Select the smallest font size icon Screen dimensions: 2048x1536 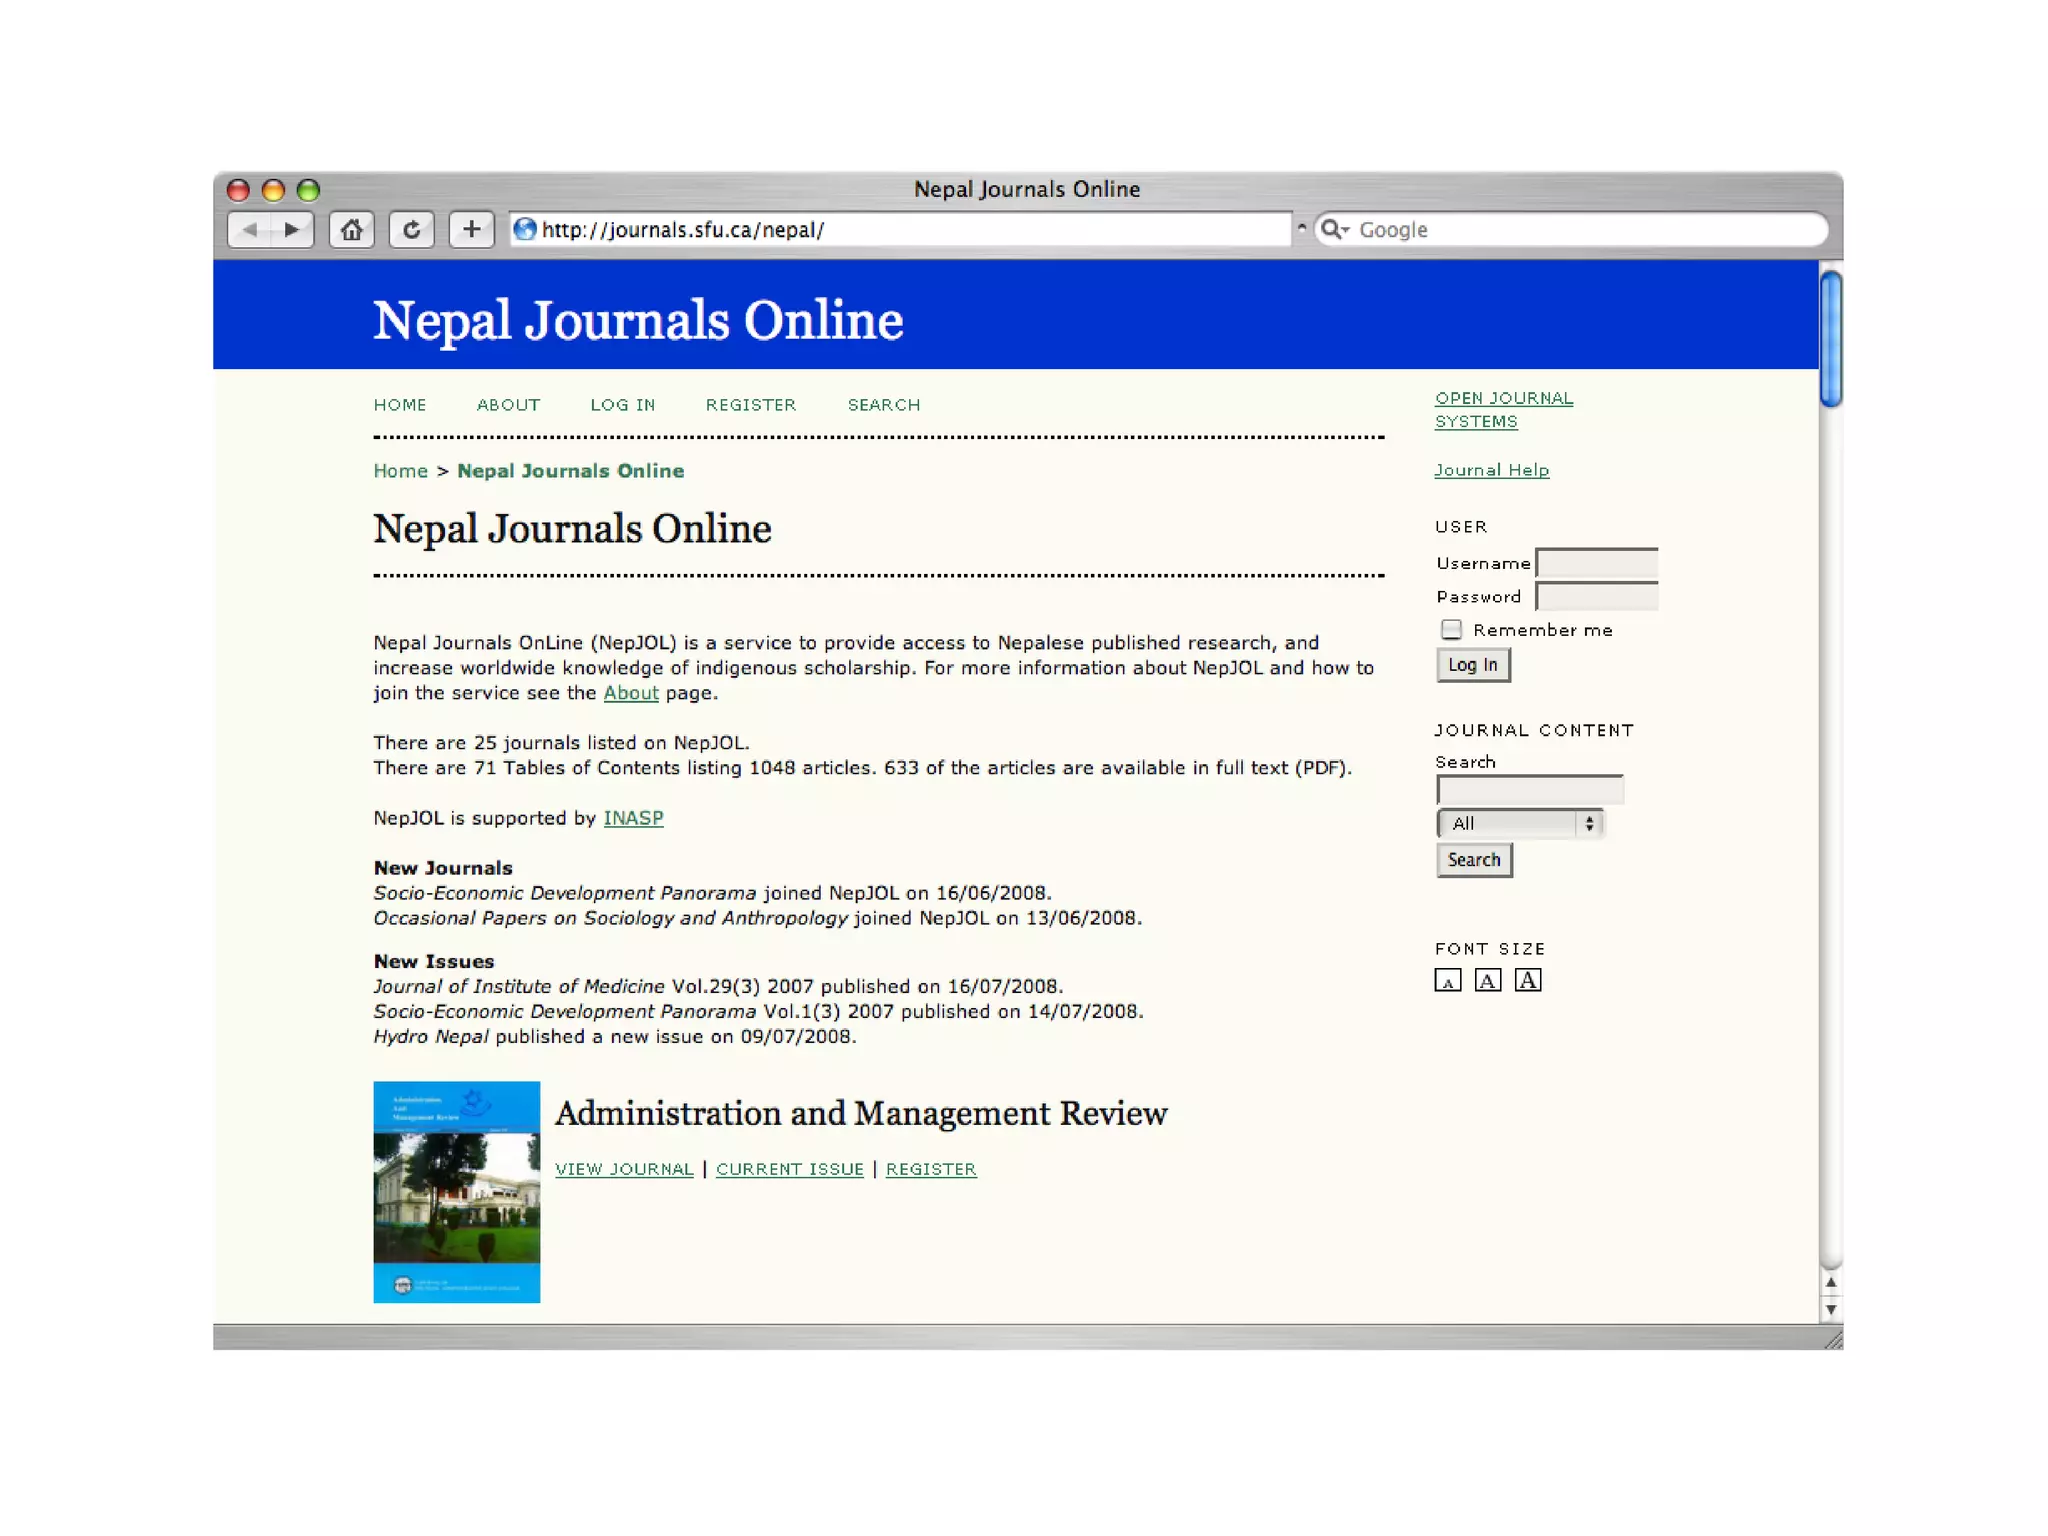pos(1447,981)
